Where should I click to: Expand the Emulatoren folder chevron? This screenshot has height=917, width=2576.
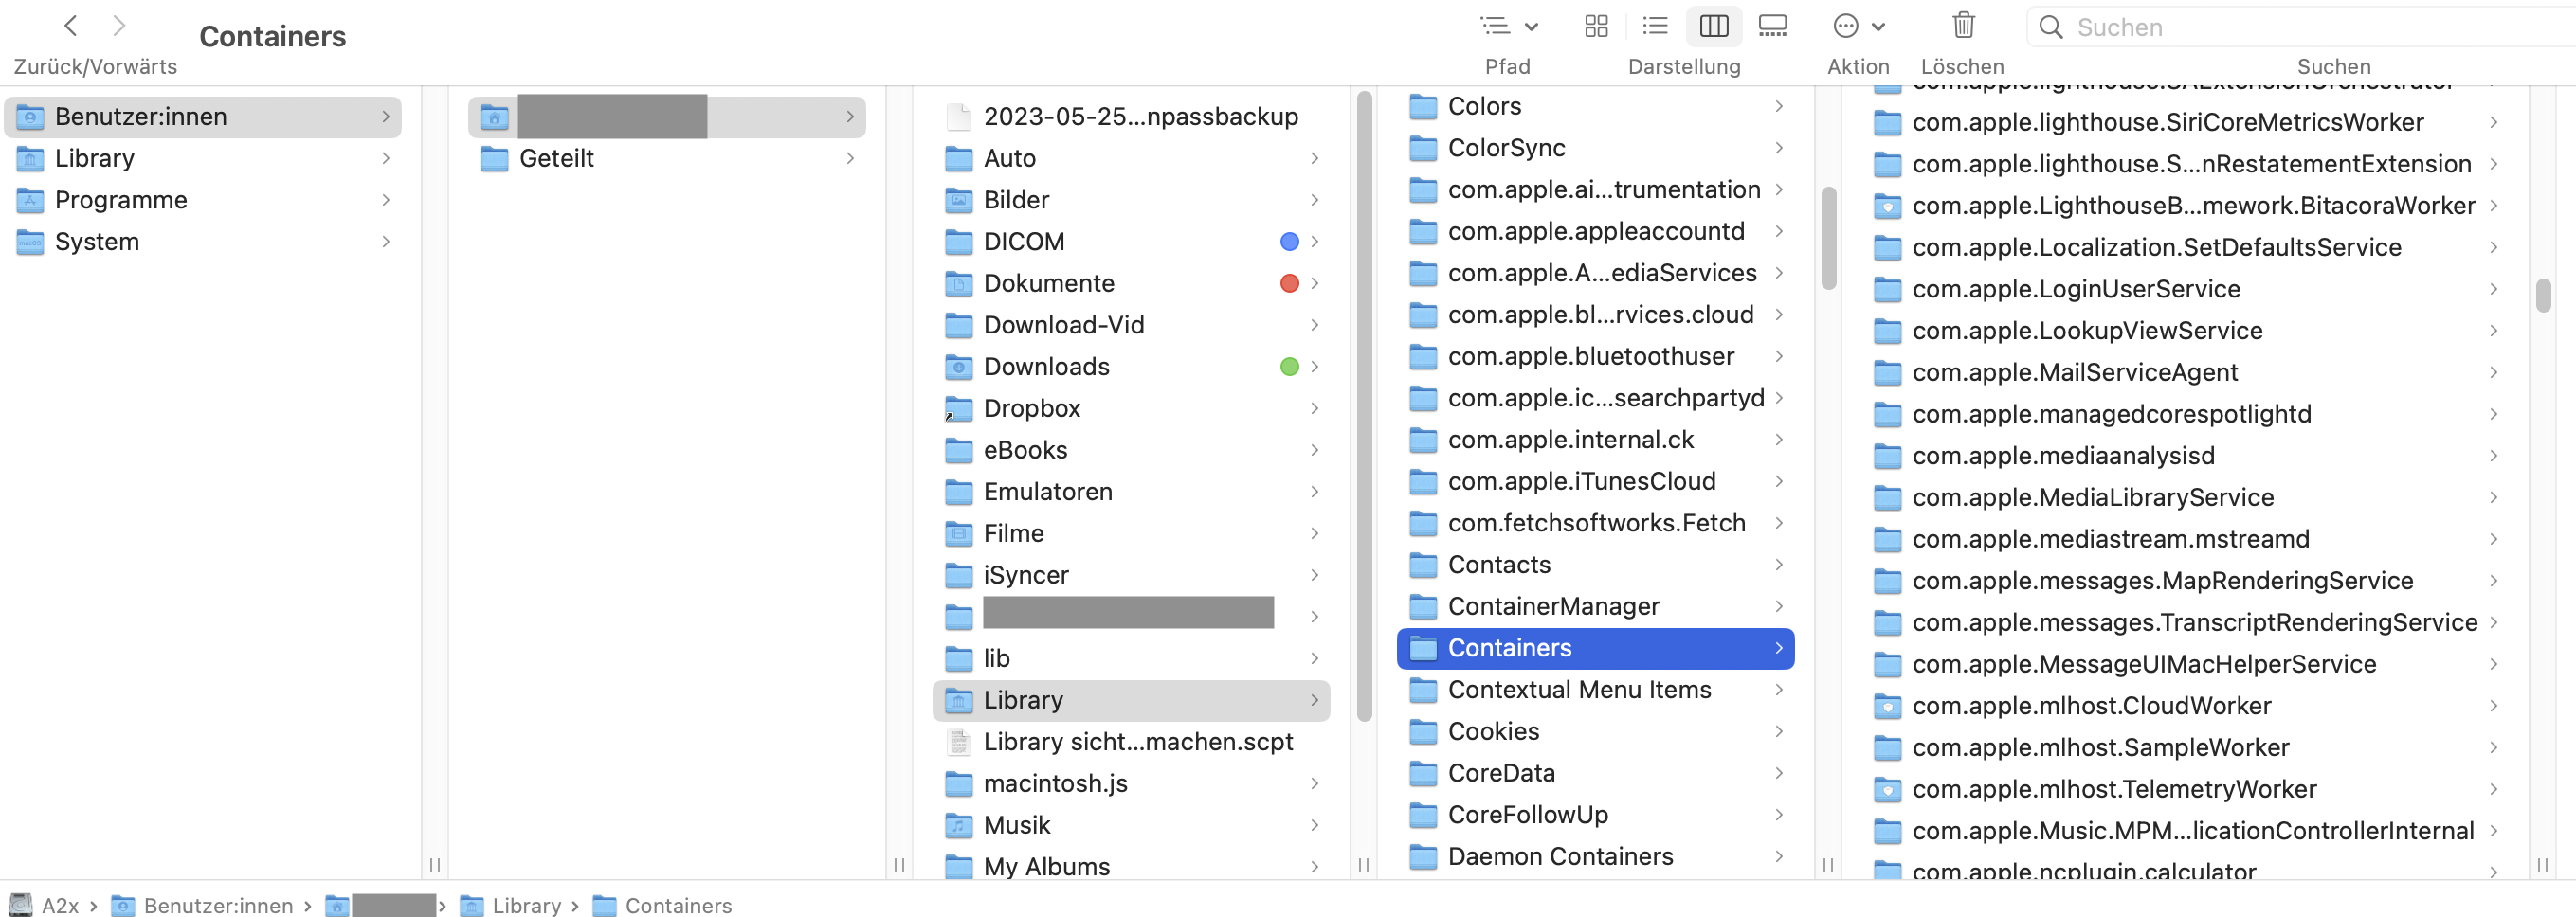[x=1314, y=492]
